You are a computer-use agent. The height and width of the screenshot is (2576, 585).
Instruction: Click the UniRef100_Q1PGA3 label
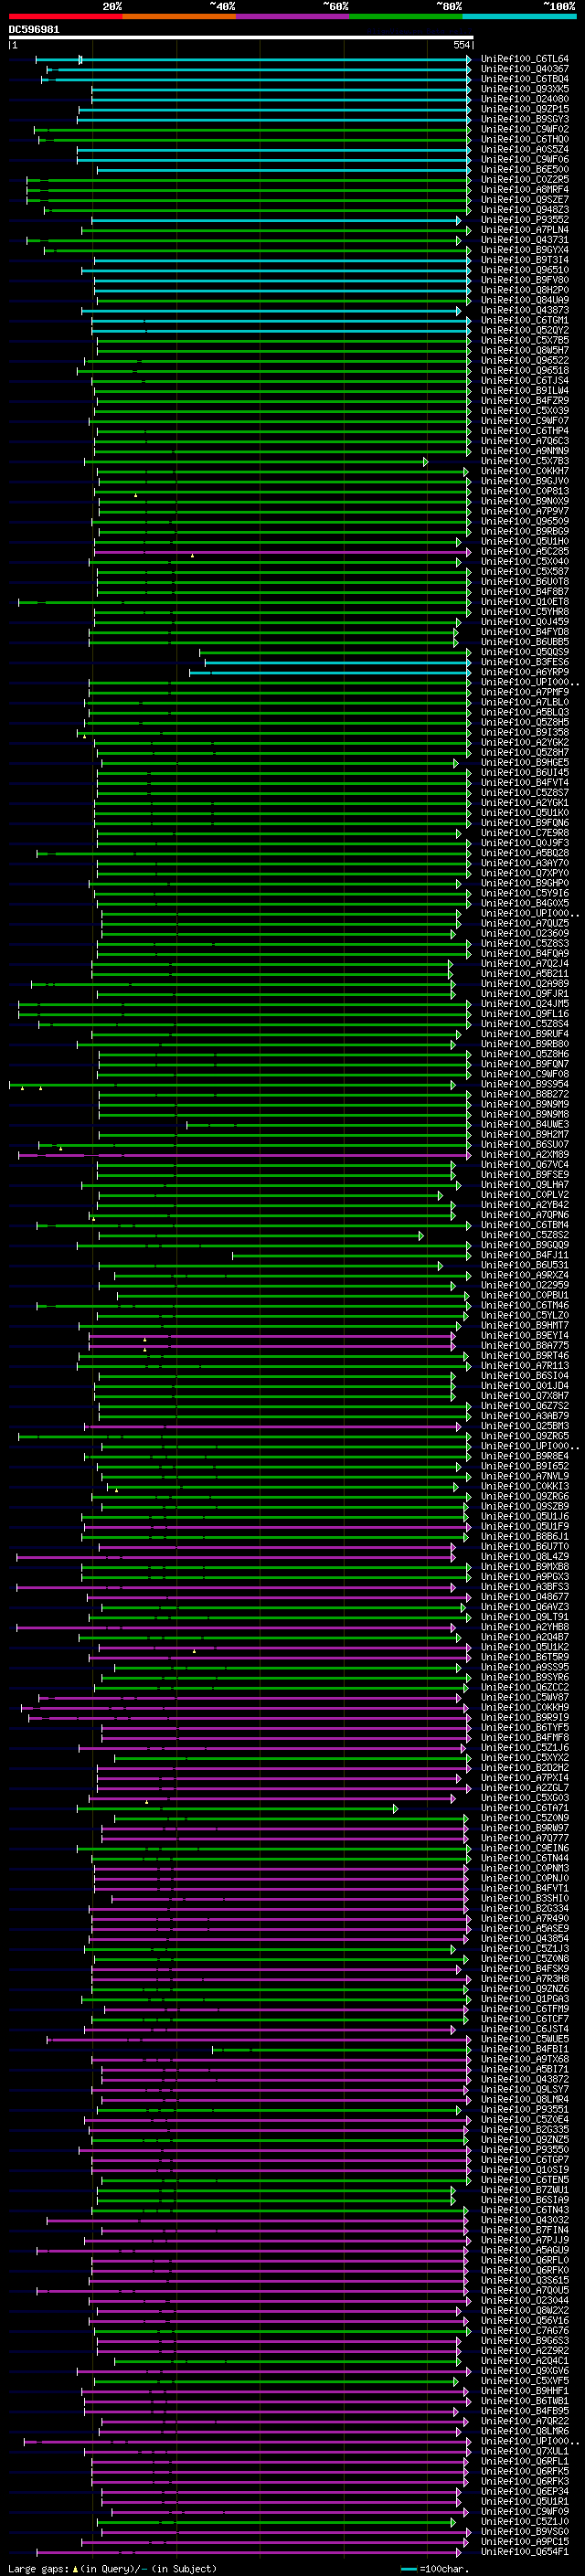(x=524, y=1999)
